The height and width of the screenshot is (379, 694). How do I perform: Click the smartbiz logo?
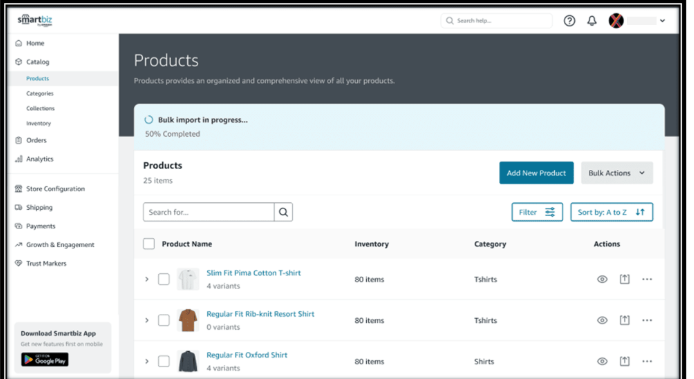click(35, 20)
